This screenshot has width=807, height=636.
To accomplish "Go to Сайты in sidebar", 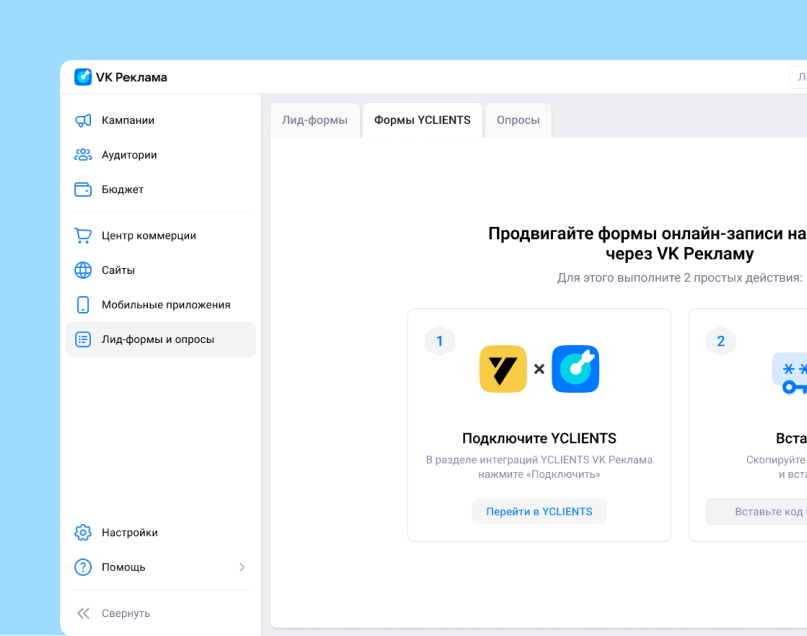I will (x=161, y=270).
